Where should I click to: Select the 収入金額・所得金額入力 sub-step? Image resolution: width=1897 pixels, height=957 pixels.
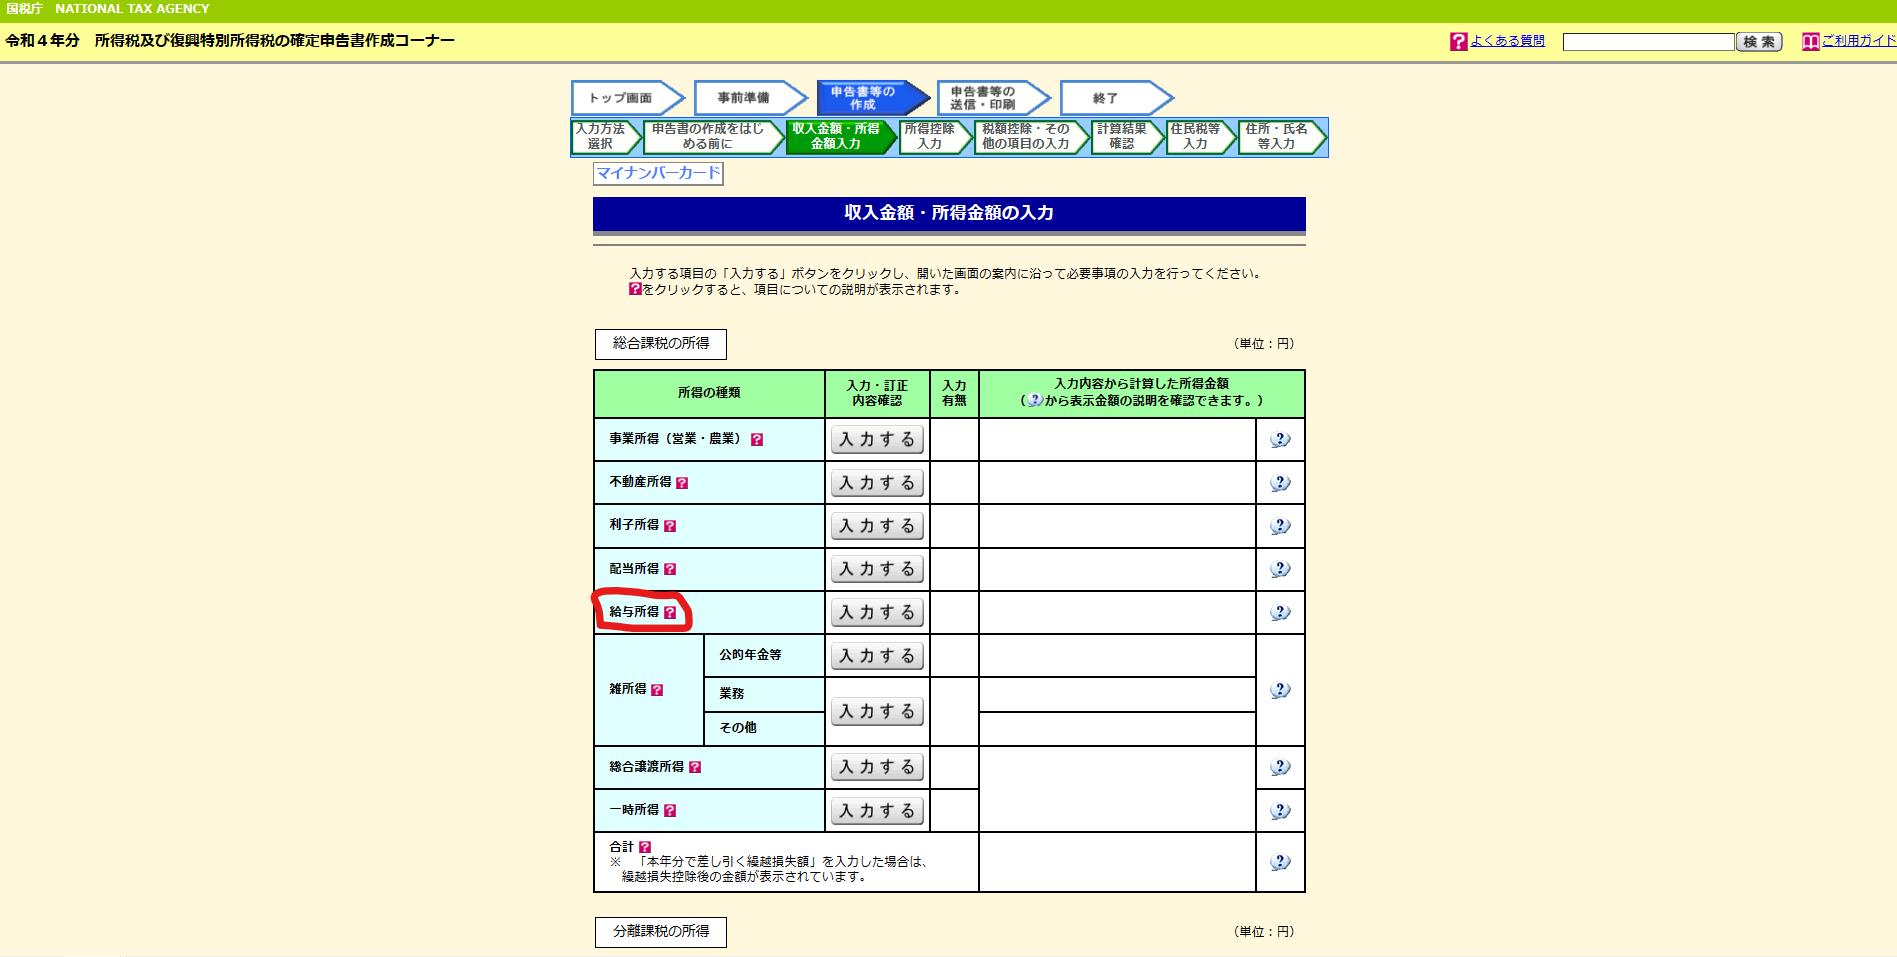point(840,137)
